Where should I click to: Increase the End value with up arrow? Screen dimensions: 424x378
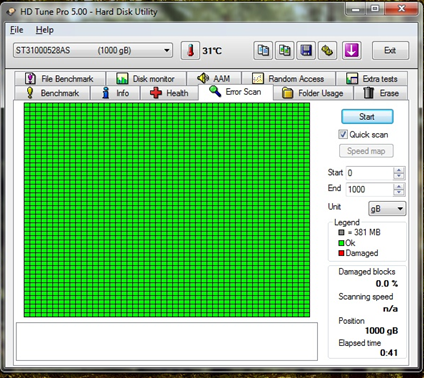[x=399, y=186]
